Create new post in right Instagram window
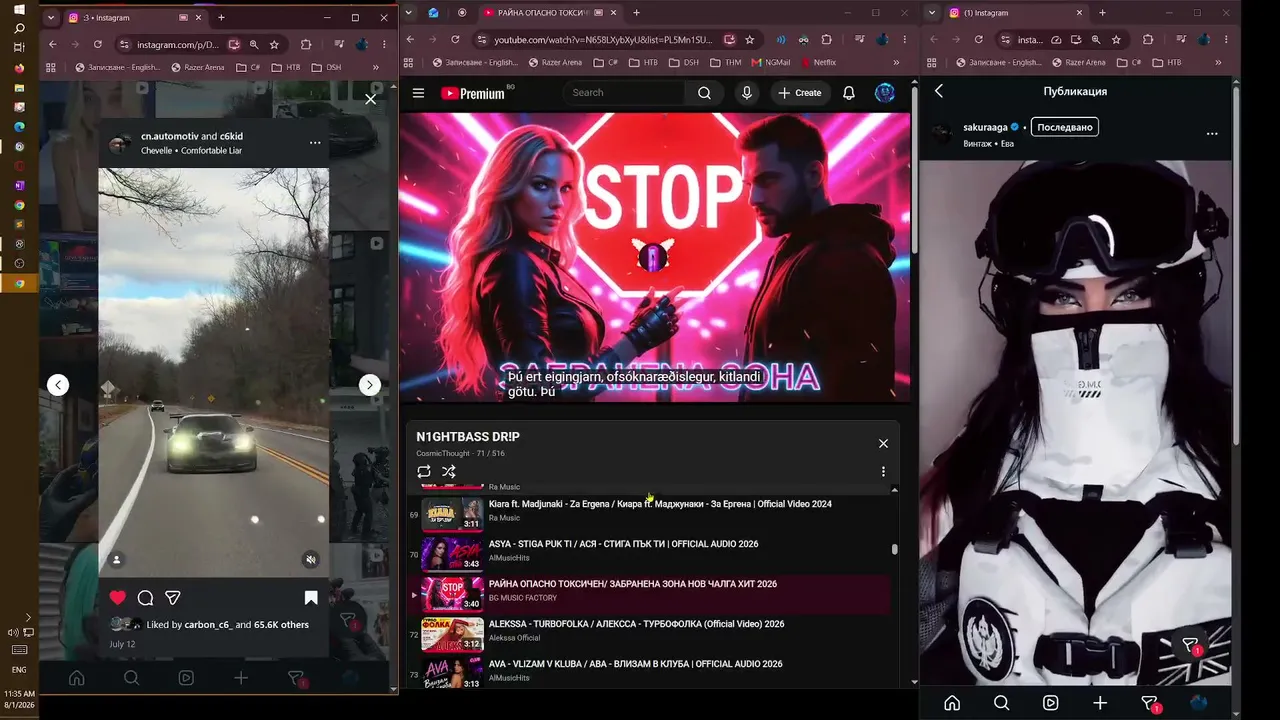The image size is (1280, 720). [1100, 703]
